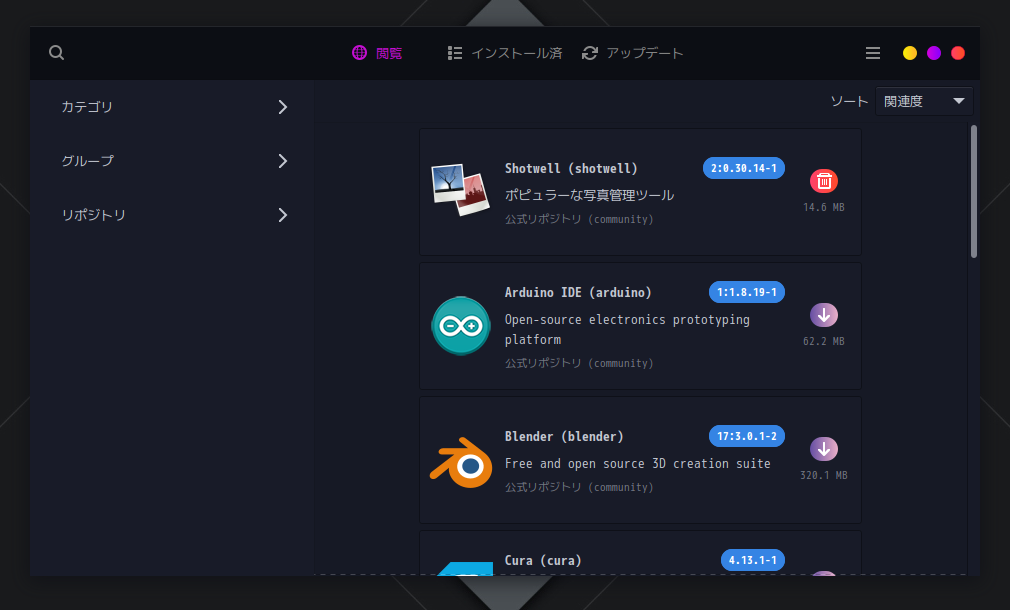The width and height of the screenshot is (1010, 610).
Task: Open the Arduino IDE (arduino) title
Action: coord(578,292)
